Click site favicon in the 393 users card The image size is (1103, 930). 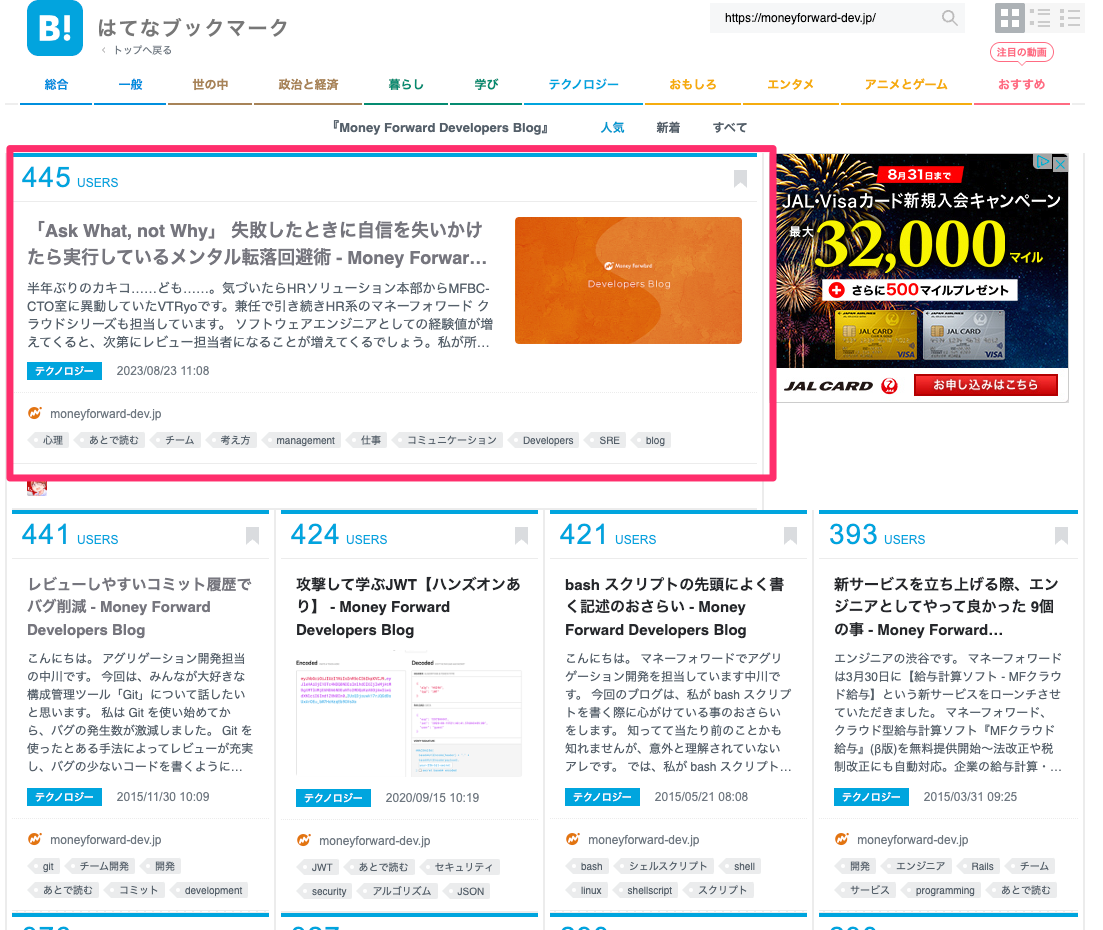(x=841, y=839)
